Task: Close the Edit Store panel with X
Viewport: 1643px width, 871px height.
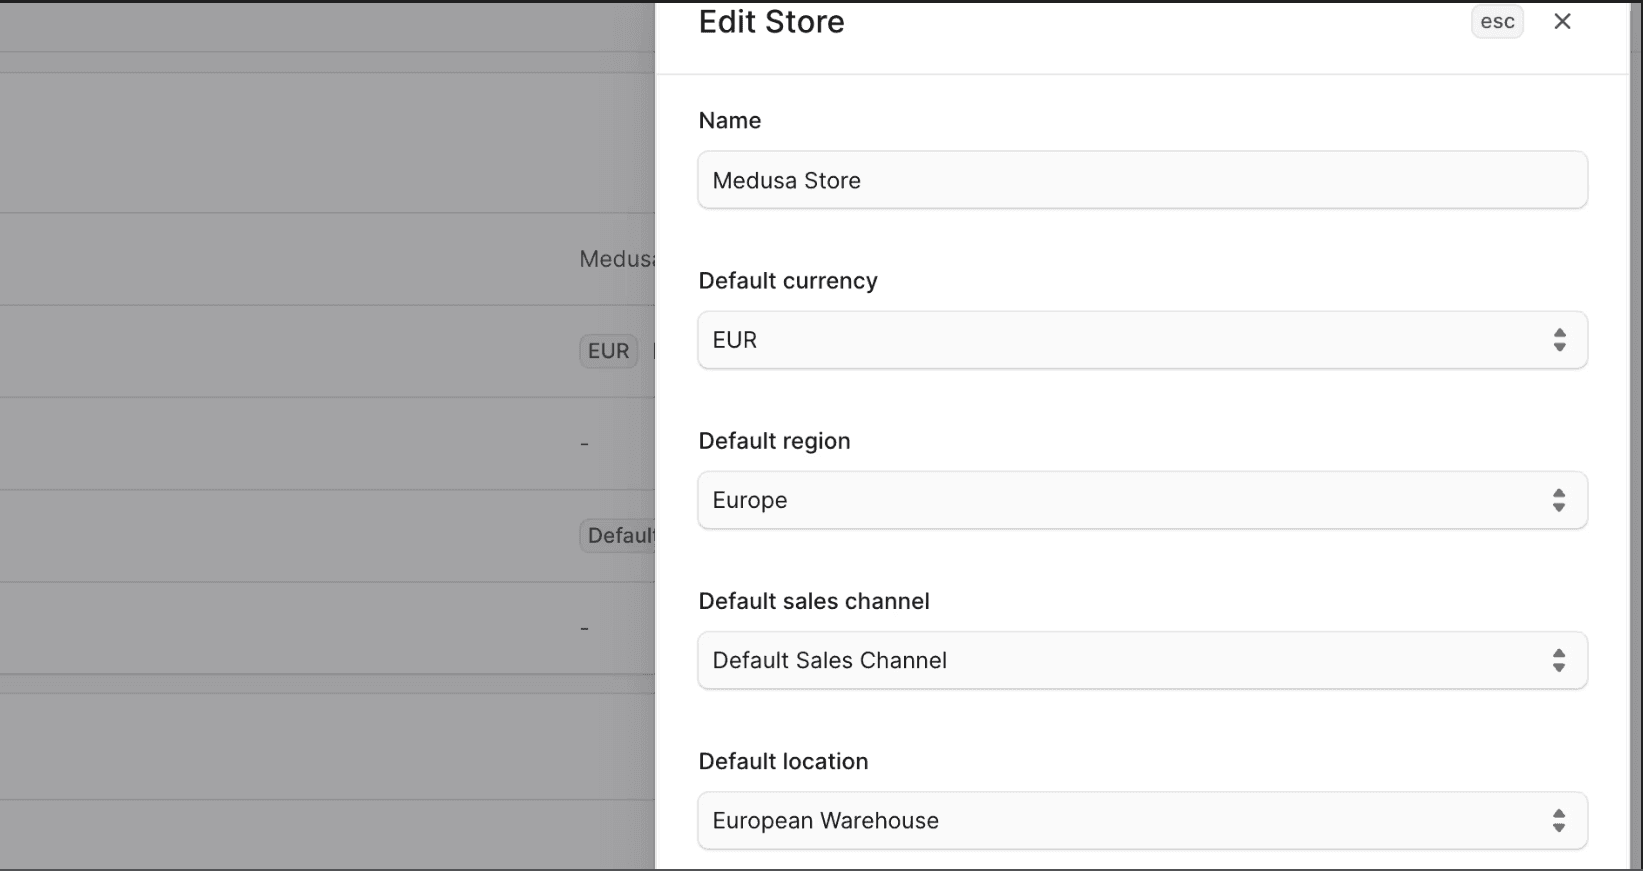Action: coord(1562,21)
